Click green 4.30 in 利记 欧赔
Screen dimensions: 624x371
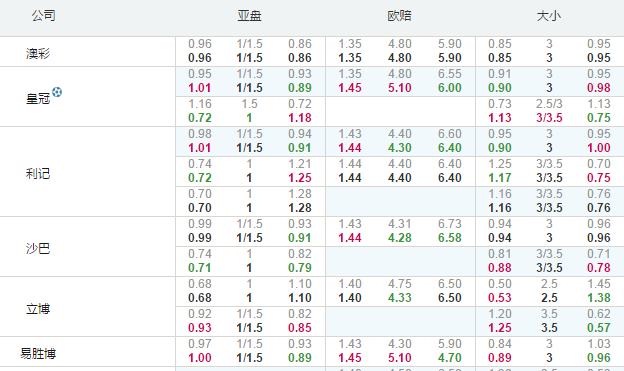[400, 148]
